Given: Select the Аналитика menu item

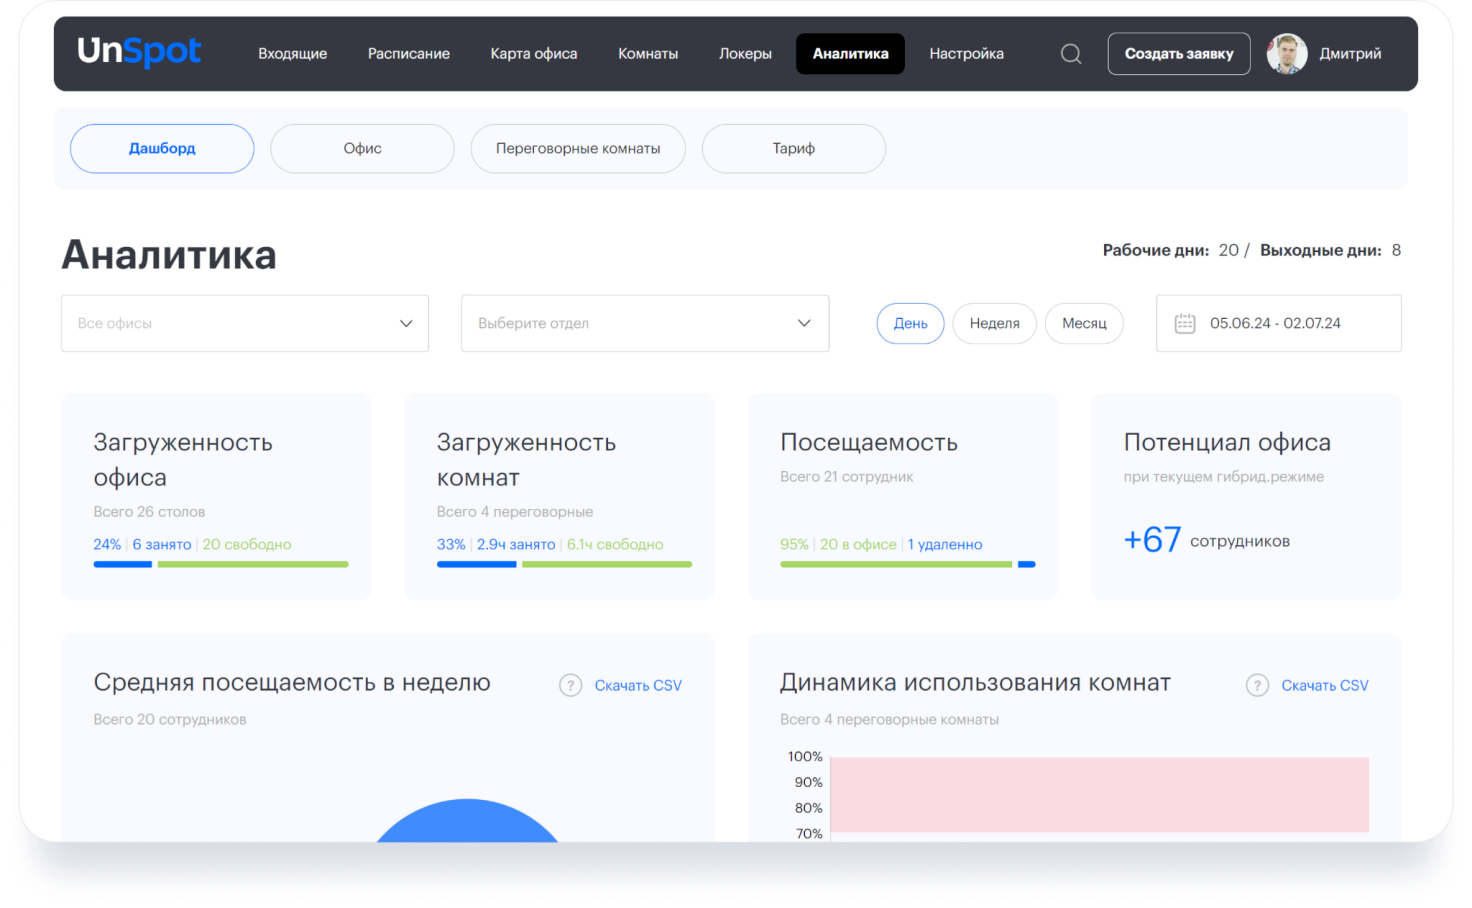Looking at the screenshot, I should click(x=850, y=54).
